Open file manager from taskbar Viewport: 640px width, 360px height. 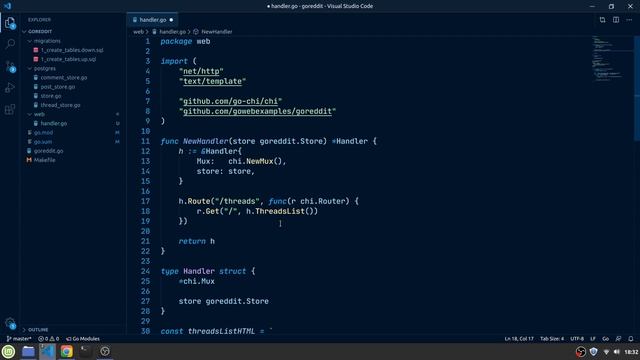point(28,351)
